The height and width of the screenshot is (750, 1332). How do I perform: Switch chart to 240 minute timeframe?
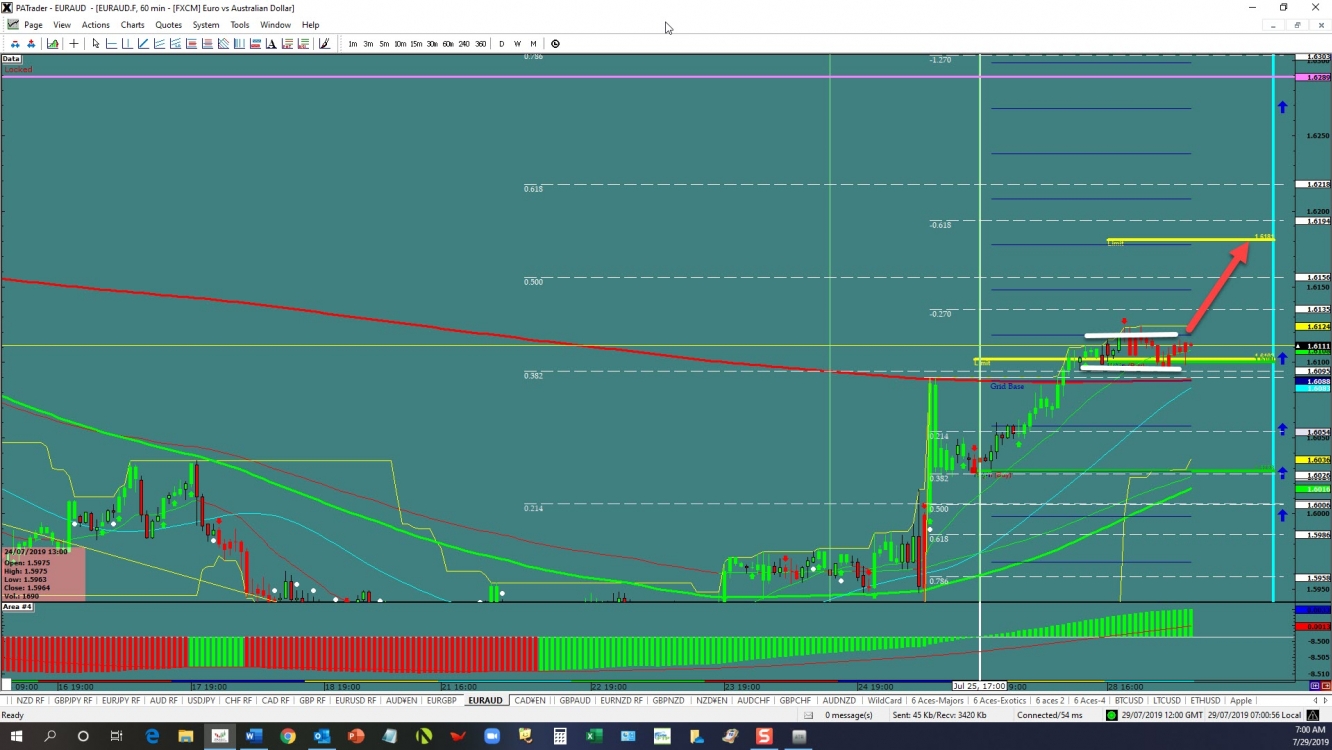[x=464, y=44]
